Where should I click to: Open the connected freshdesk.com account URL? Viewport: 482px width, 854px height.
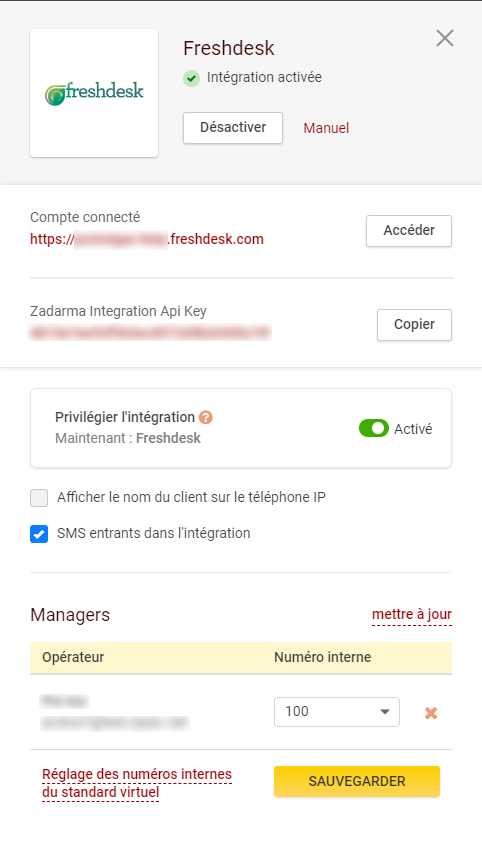147,239
